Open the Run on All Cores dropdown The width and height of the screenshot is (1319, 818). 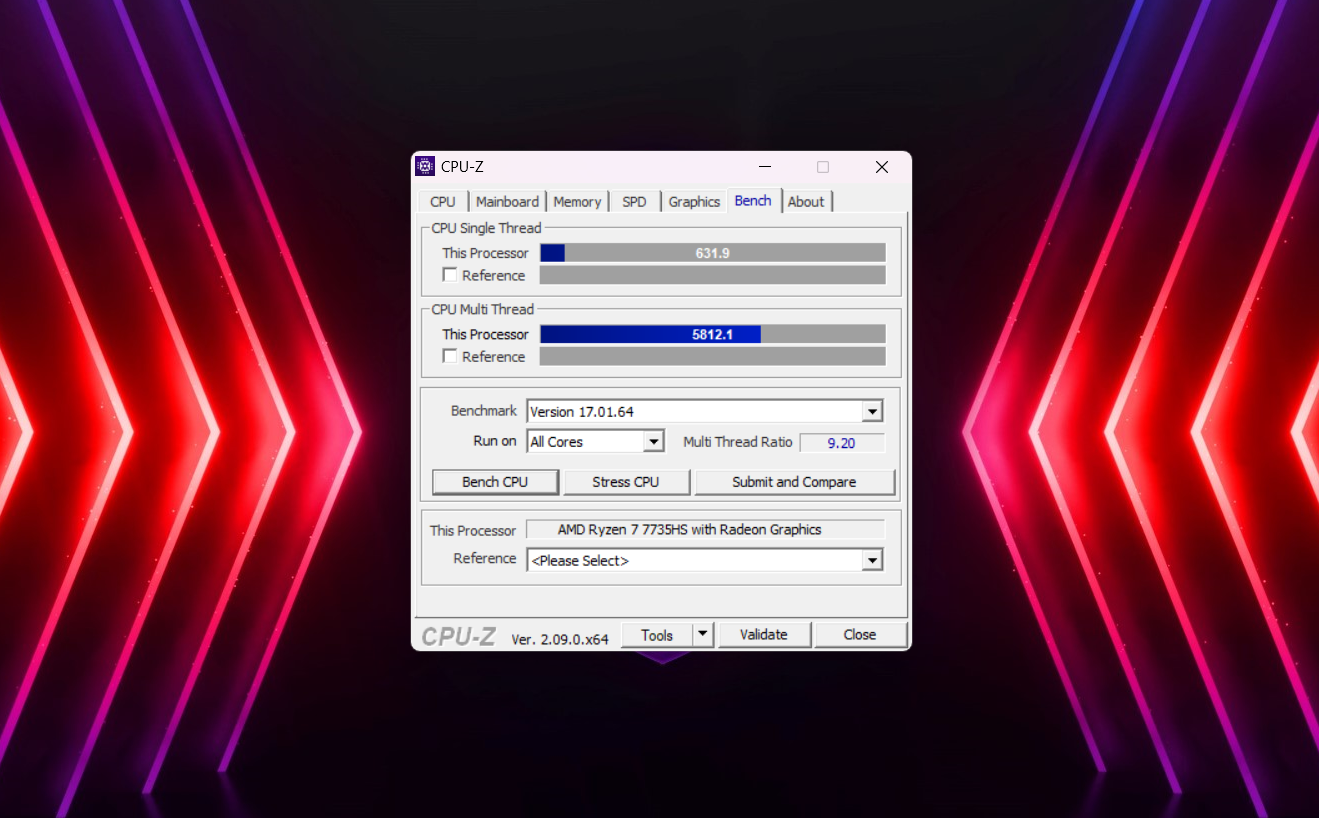click(x=653, y=441)
